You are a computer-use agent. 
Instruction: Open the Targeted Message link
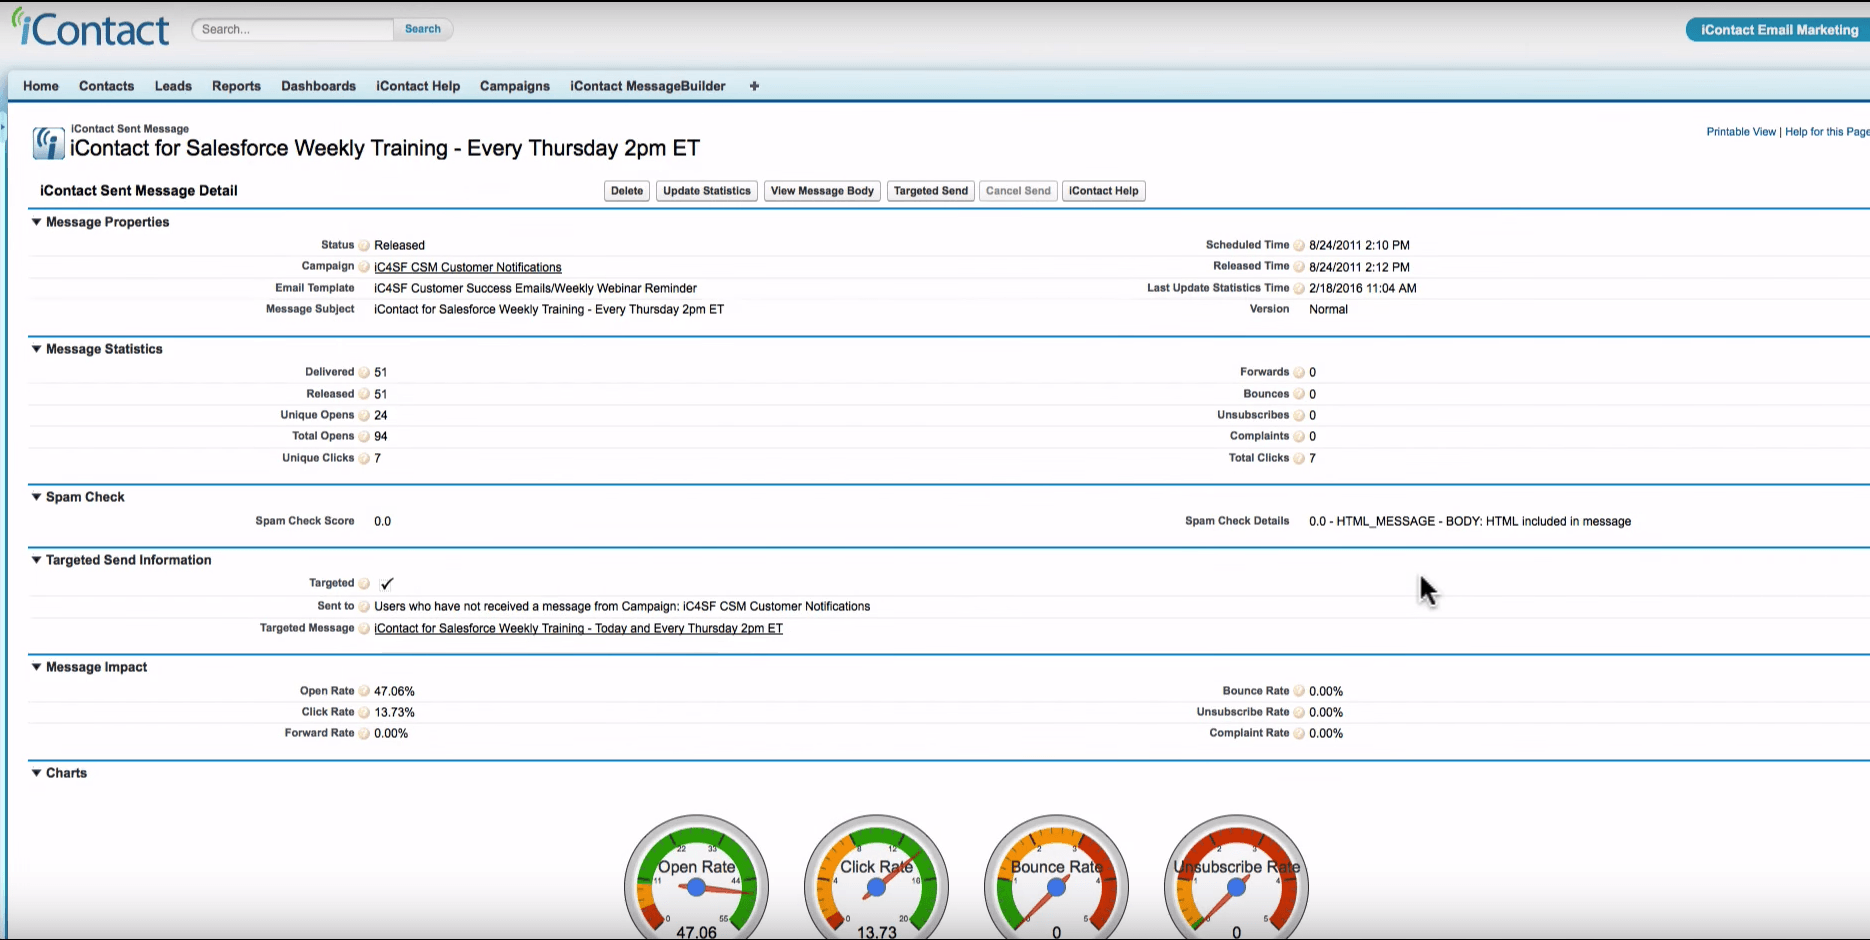[x=579, y=629]
